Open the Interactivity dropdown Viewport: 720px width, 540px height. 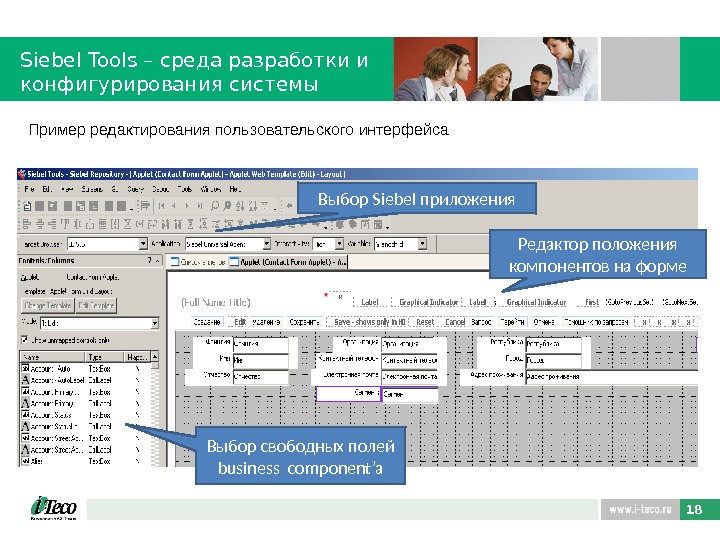[x=339, y=244]
